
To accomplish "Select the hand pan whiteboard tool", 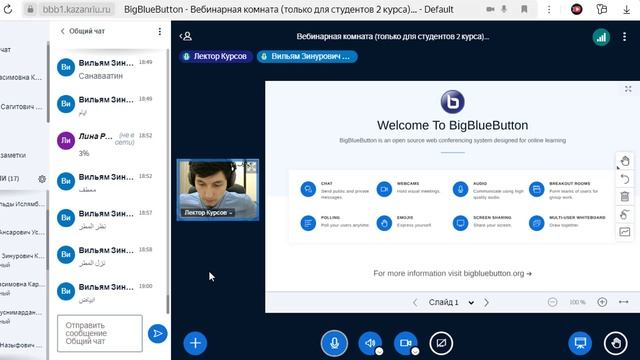I will tap(625, 161).
